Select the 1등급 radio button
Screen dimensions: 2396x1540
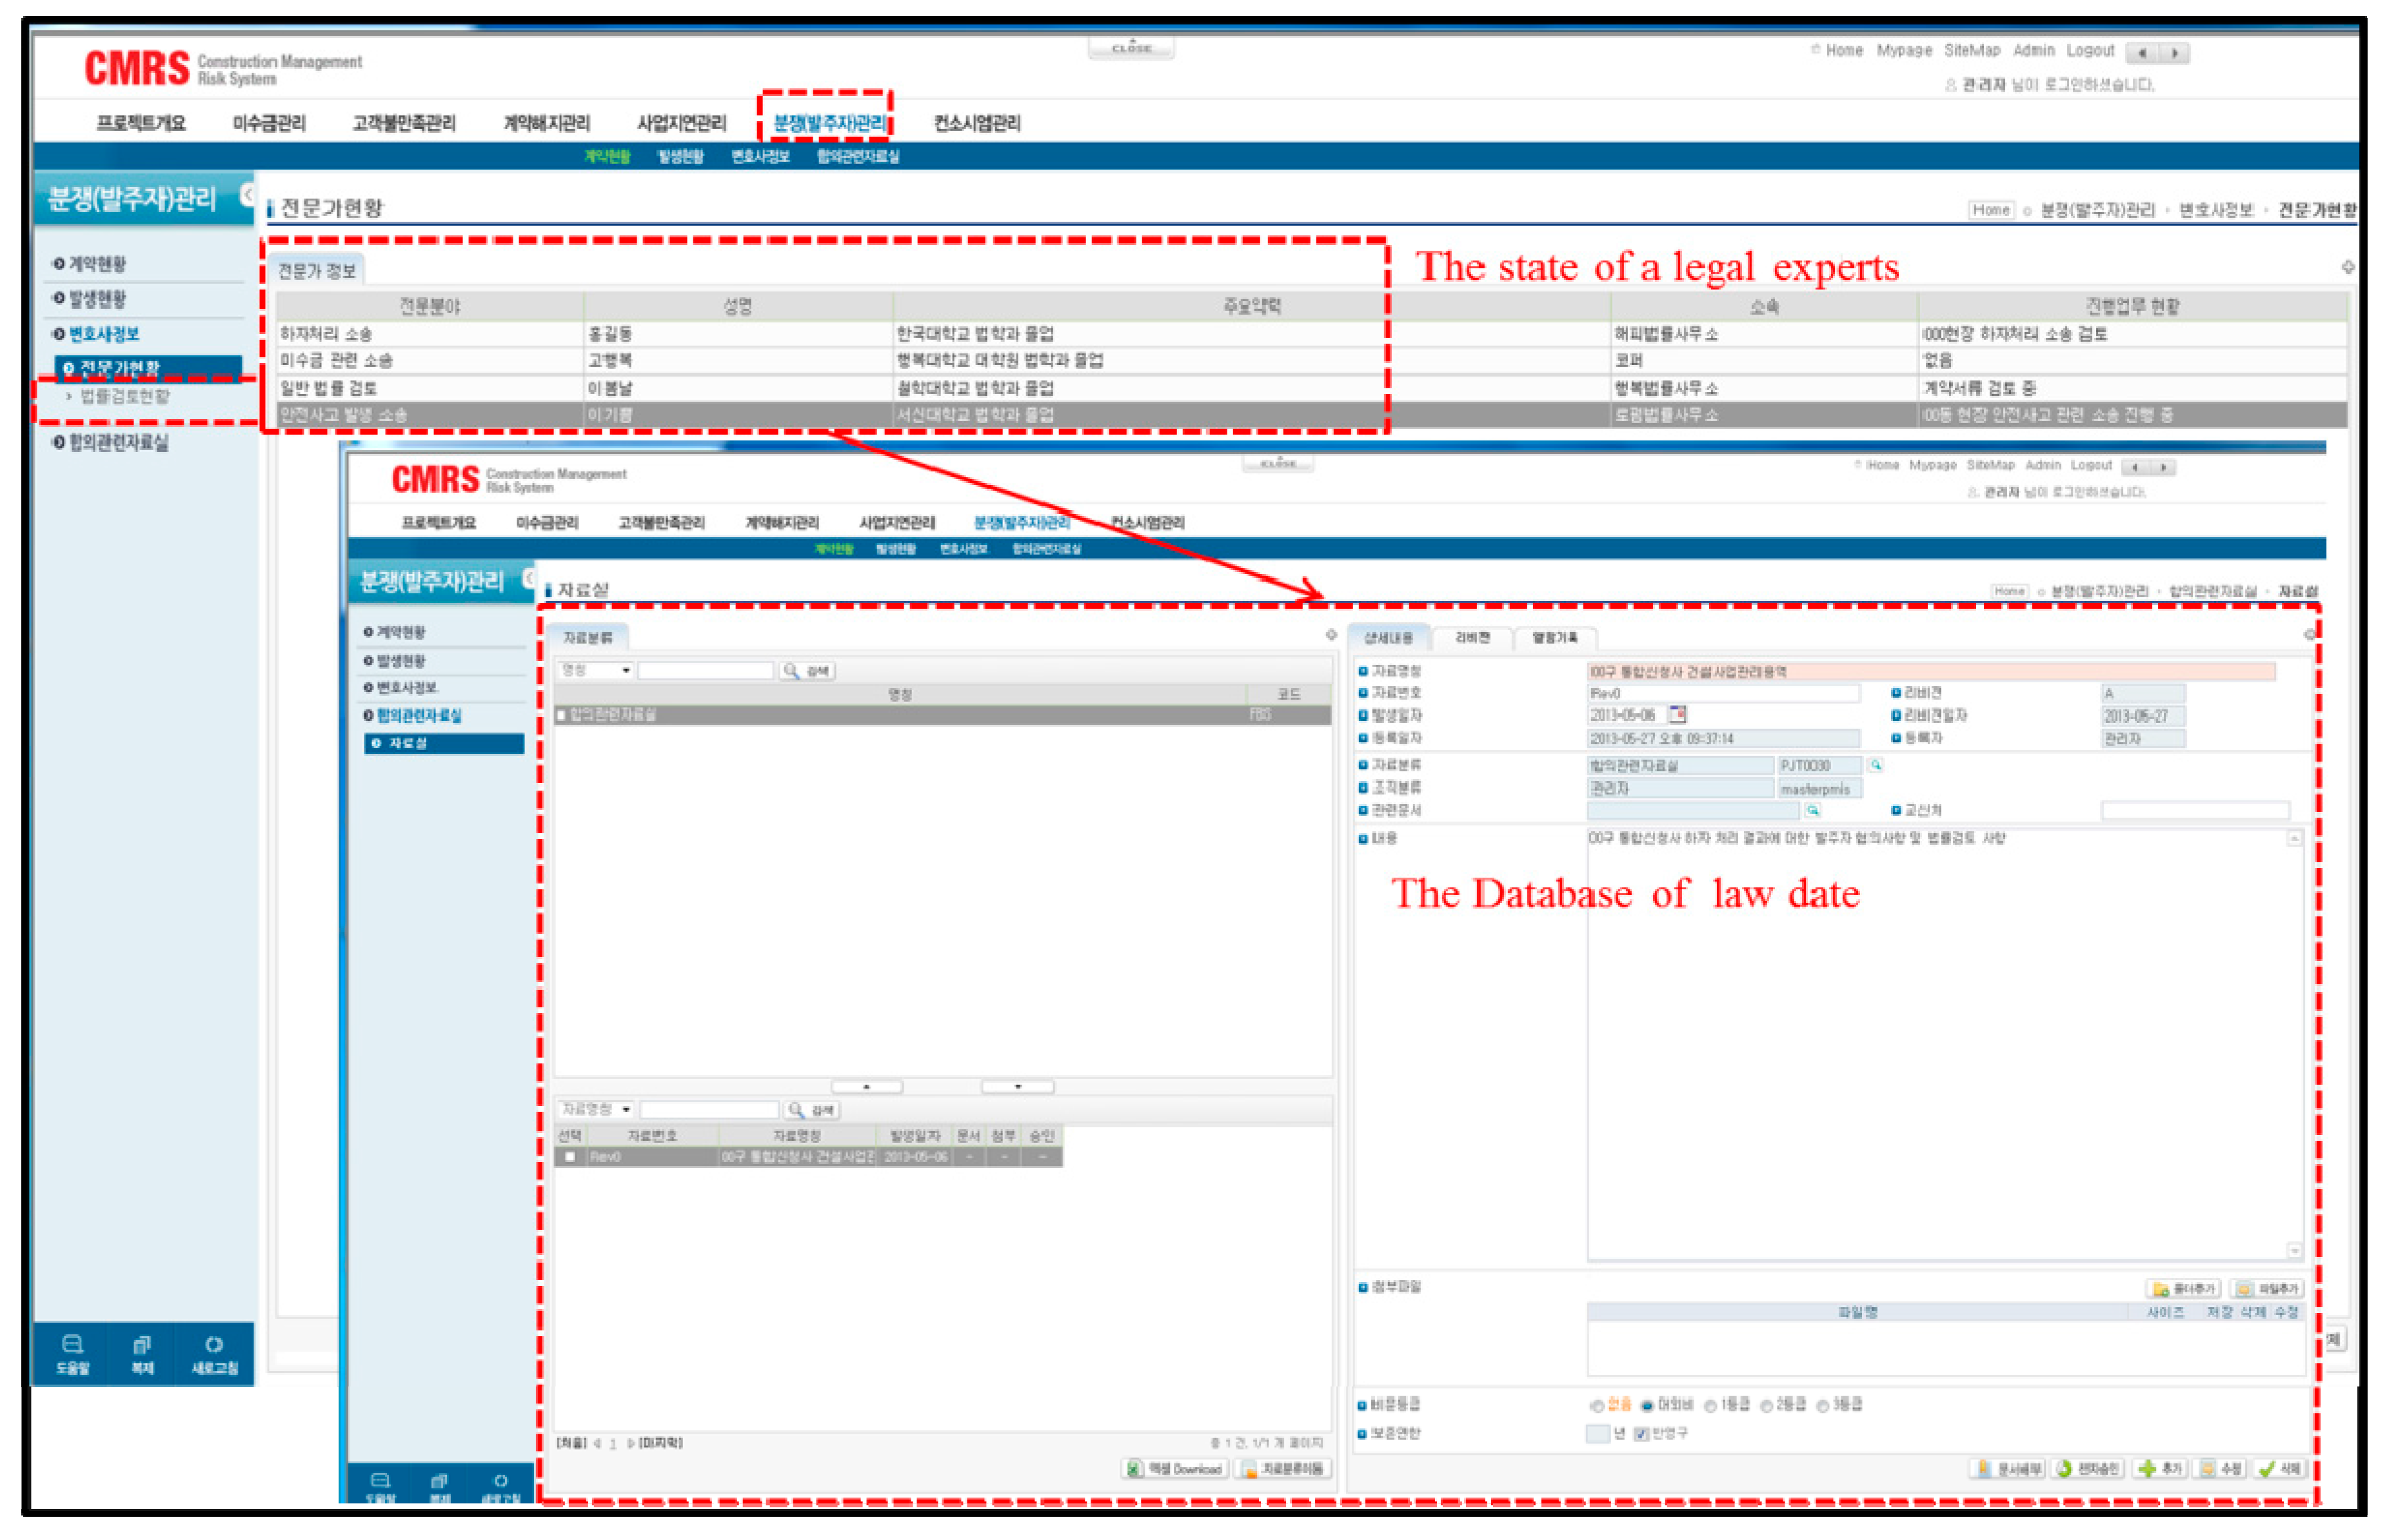[x=1711, y=1406]
